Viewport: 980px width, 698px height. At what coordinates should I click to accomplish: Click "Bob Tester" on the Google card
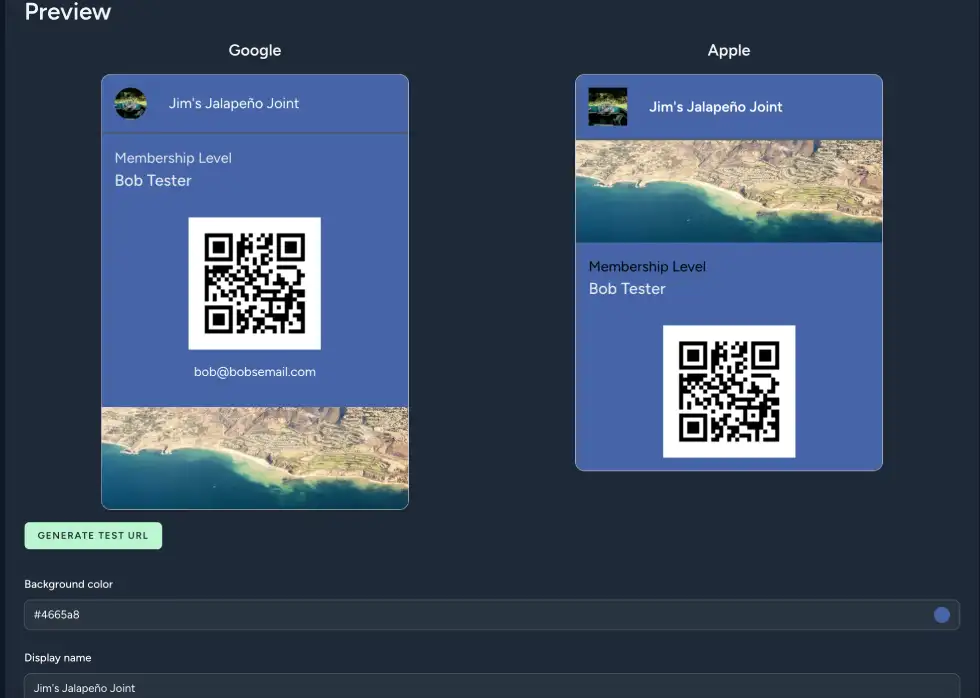pos(153,181)
